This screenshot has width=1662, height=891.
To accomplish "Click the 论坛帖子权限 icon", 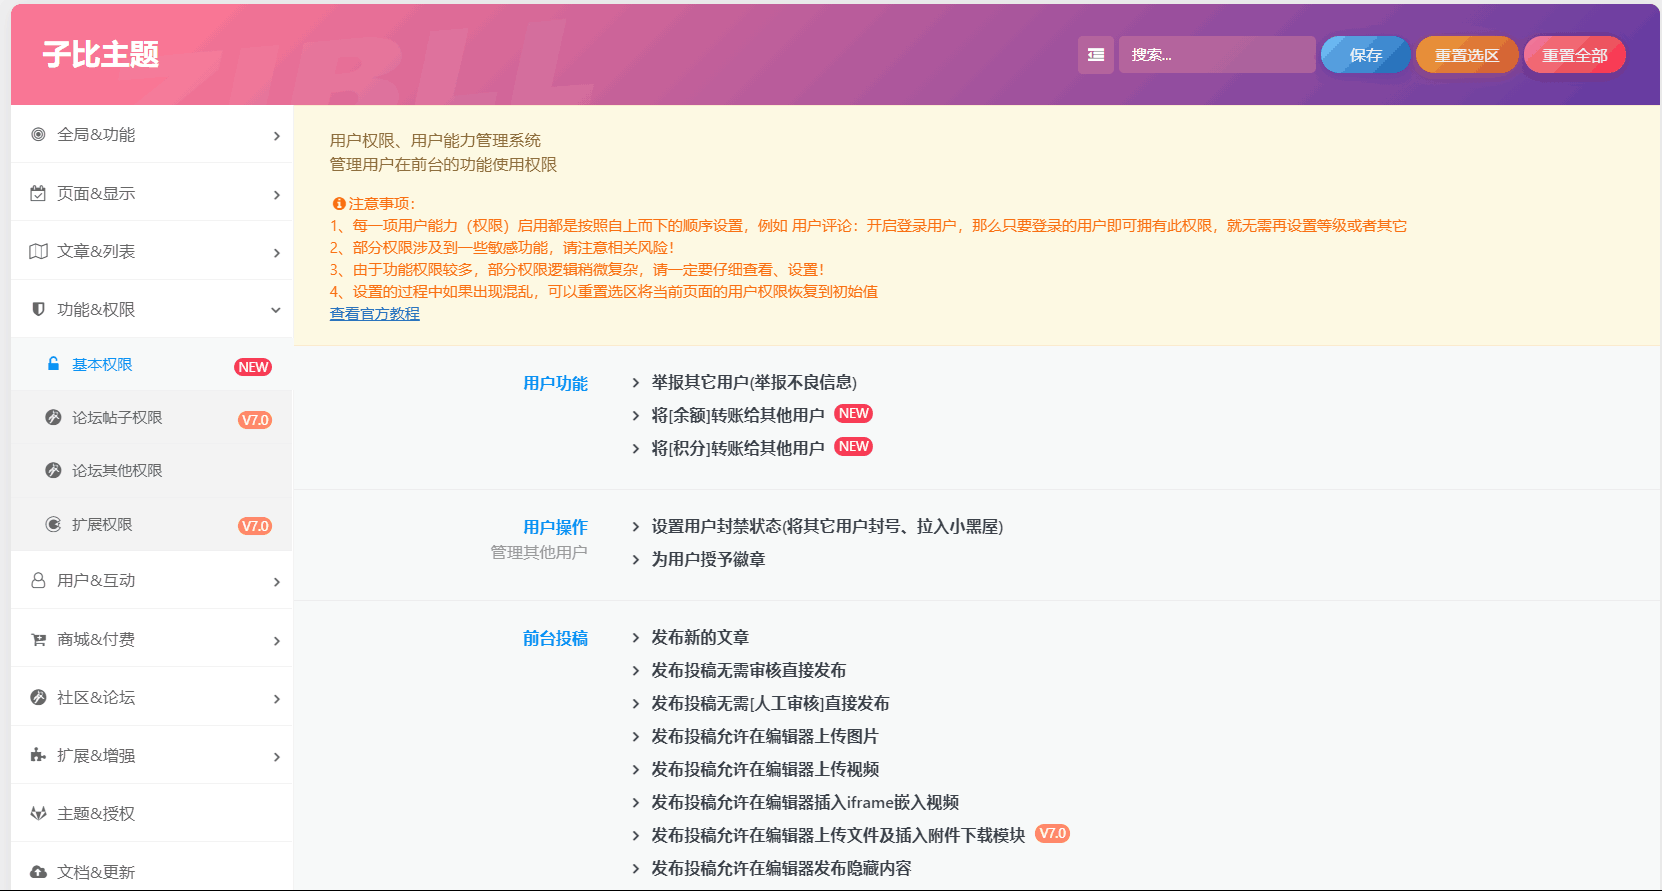I will pyautogui.click(x=53, y=417).
